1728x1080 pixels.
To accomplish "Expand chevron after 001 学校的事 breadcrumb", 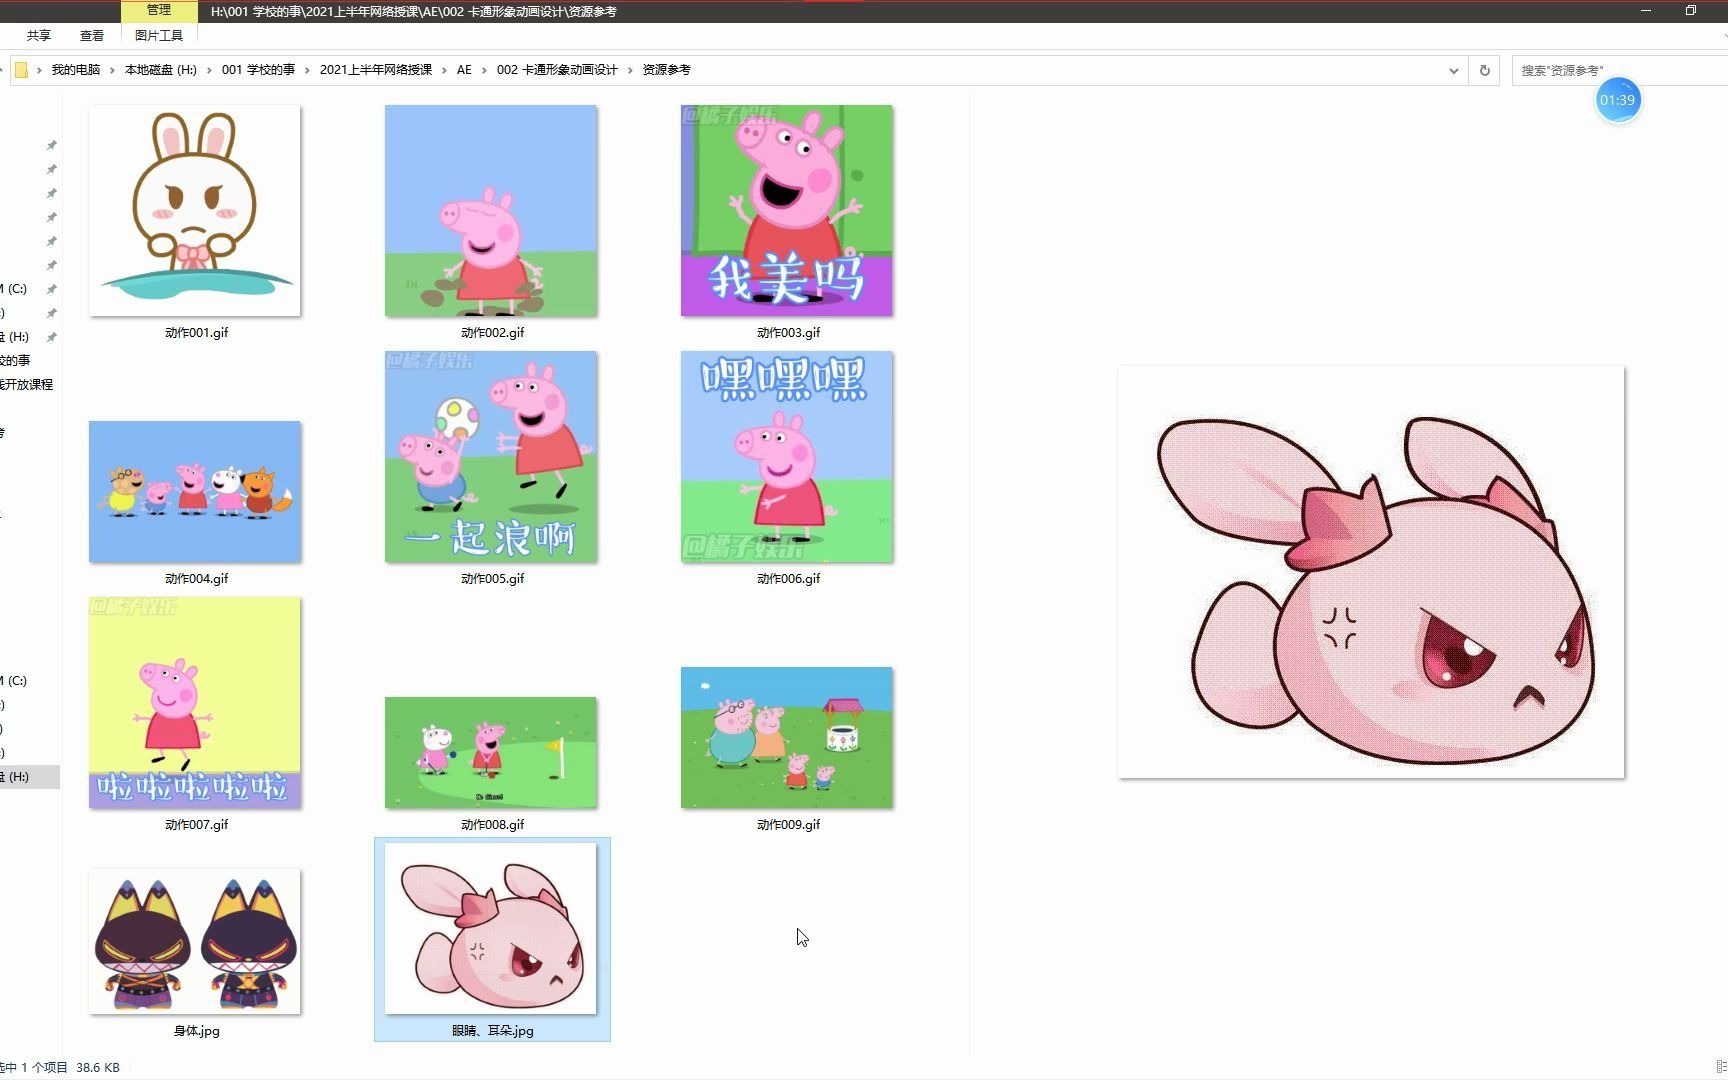I will 307,70.
